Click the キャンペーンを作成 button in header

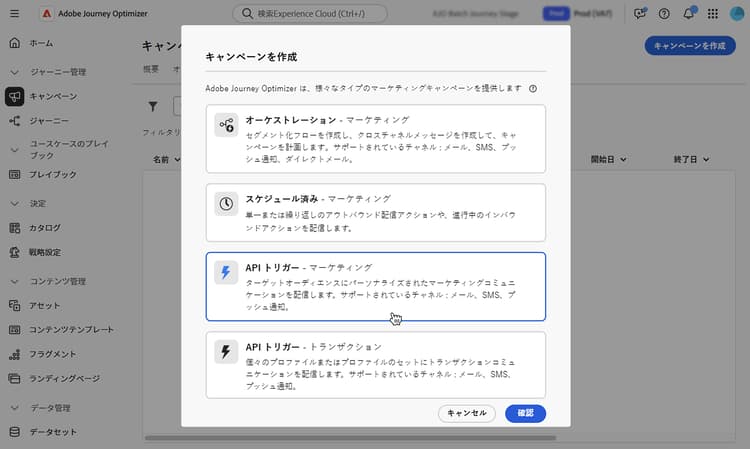click(690, 45)
